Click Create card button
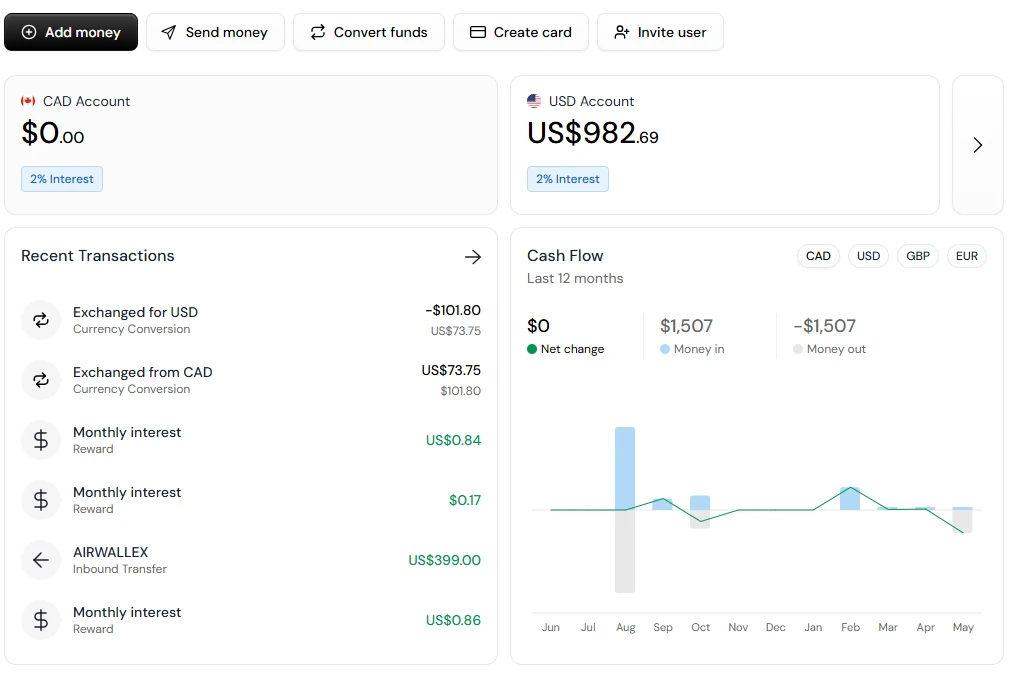 [521, 32]
